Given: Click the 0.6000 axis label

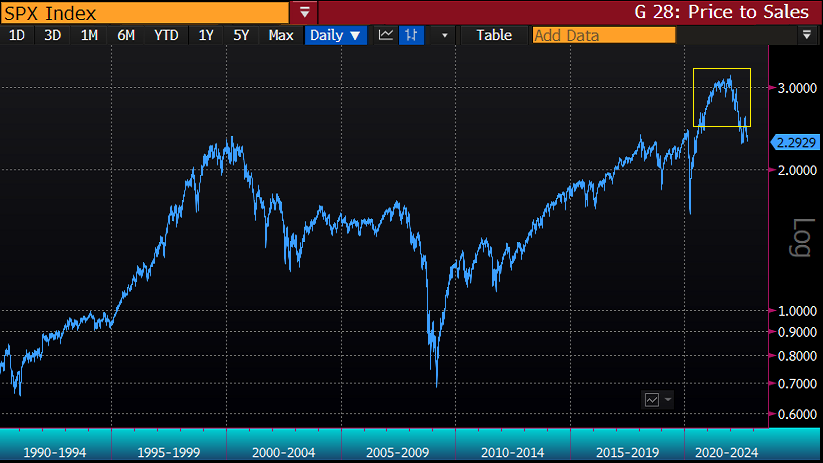Looking at the screenshot, I should [797, 414].
